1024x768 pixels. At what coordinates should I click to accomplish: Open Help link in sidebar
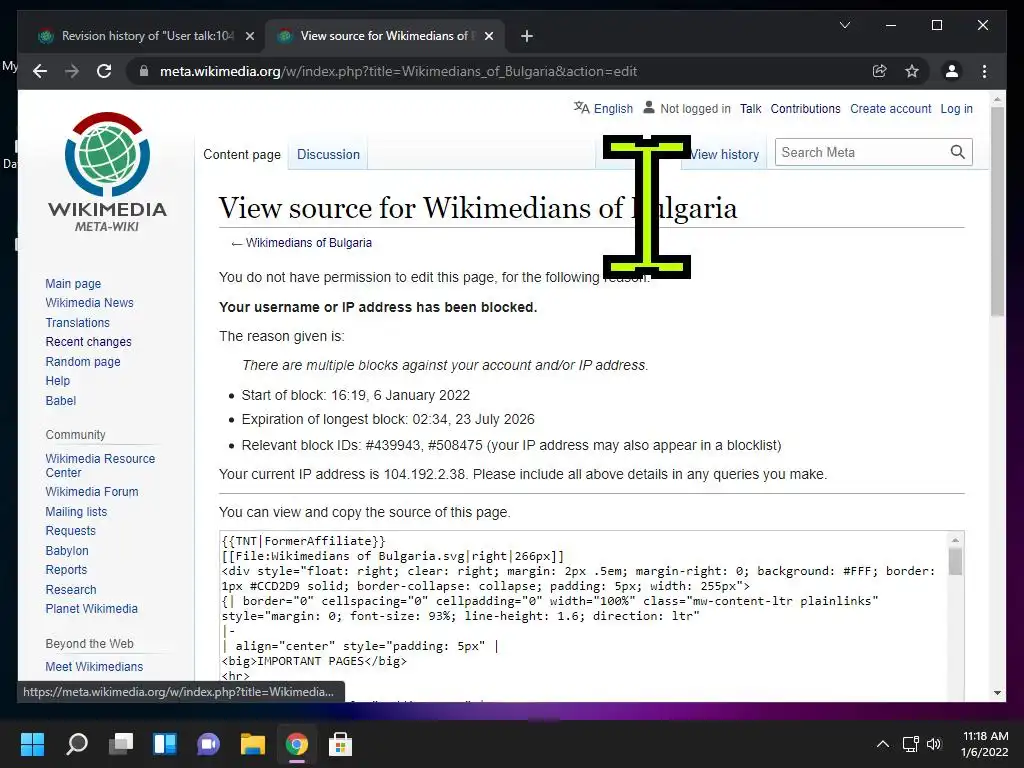pos(57,381)
